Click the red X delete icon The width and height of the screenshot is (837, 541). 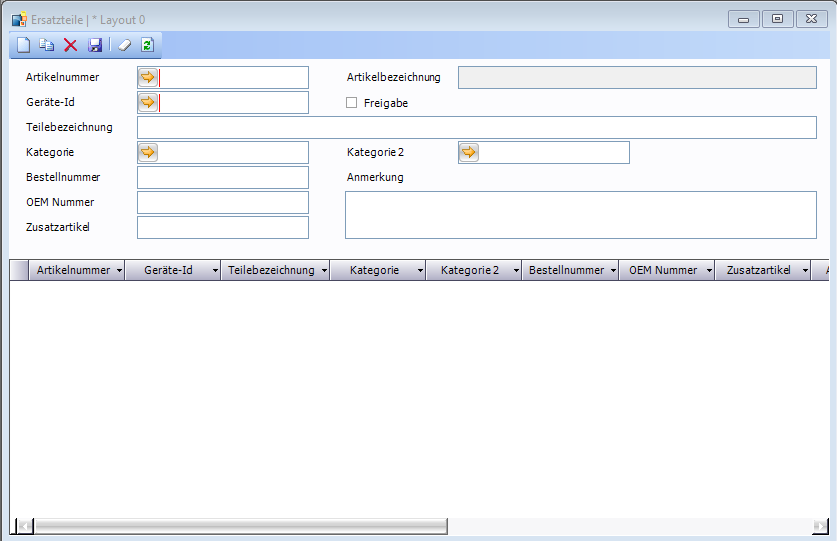click(70, 45)
